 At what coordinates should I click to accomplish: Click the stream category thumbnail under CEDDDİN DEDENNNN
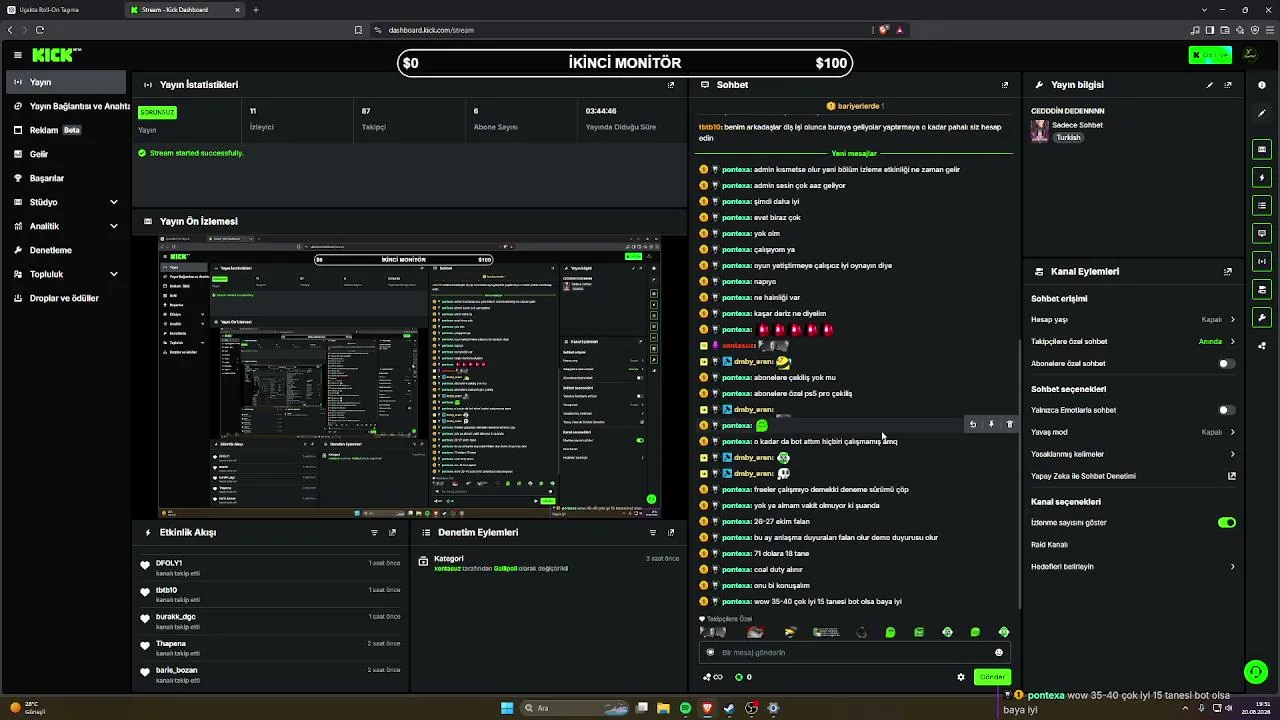pos(1040,131)
